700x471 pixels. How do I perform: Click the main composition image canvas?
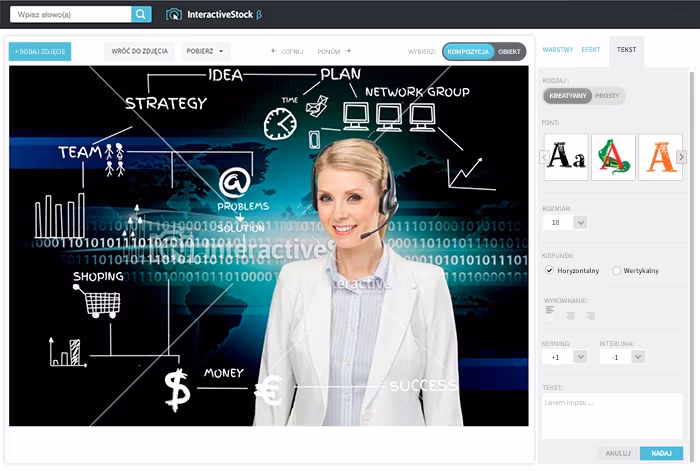[269, 246]
